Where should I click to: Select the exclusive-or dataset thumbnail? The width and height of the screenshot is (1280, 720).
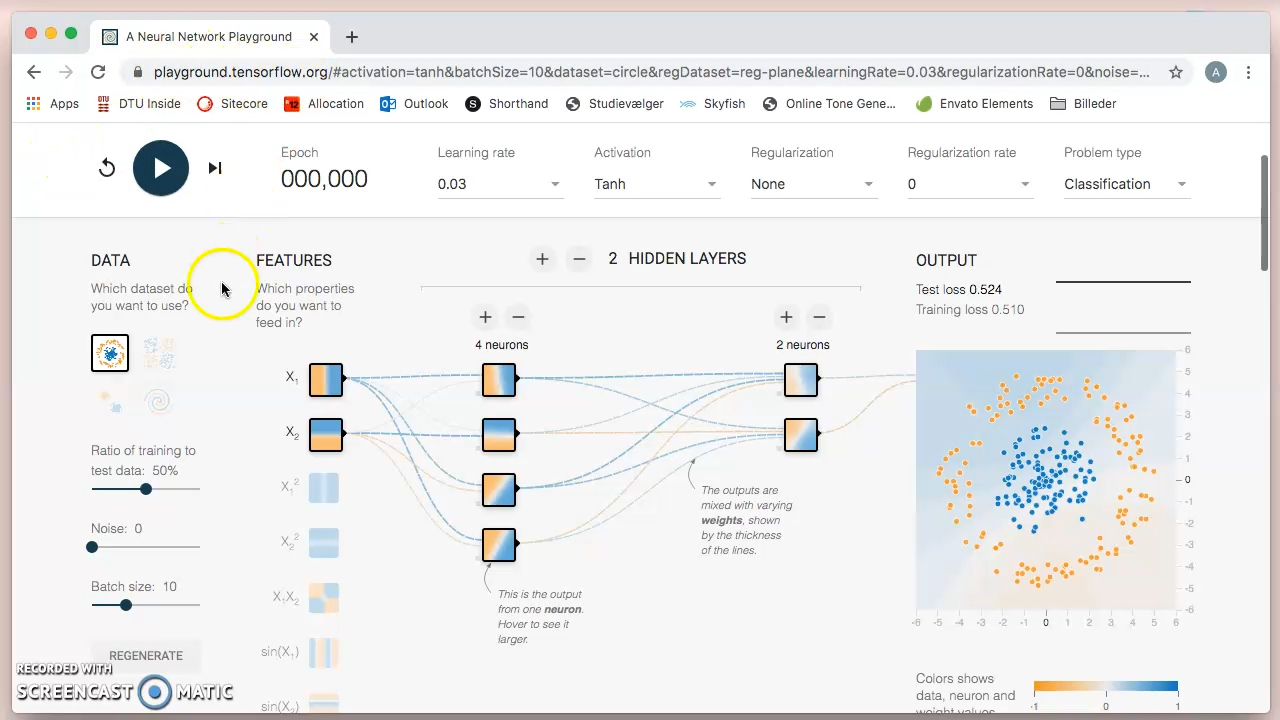click(158, 353)
